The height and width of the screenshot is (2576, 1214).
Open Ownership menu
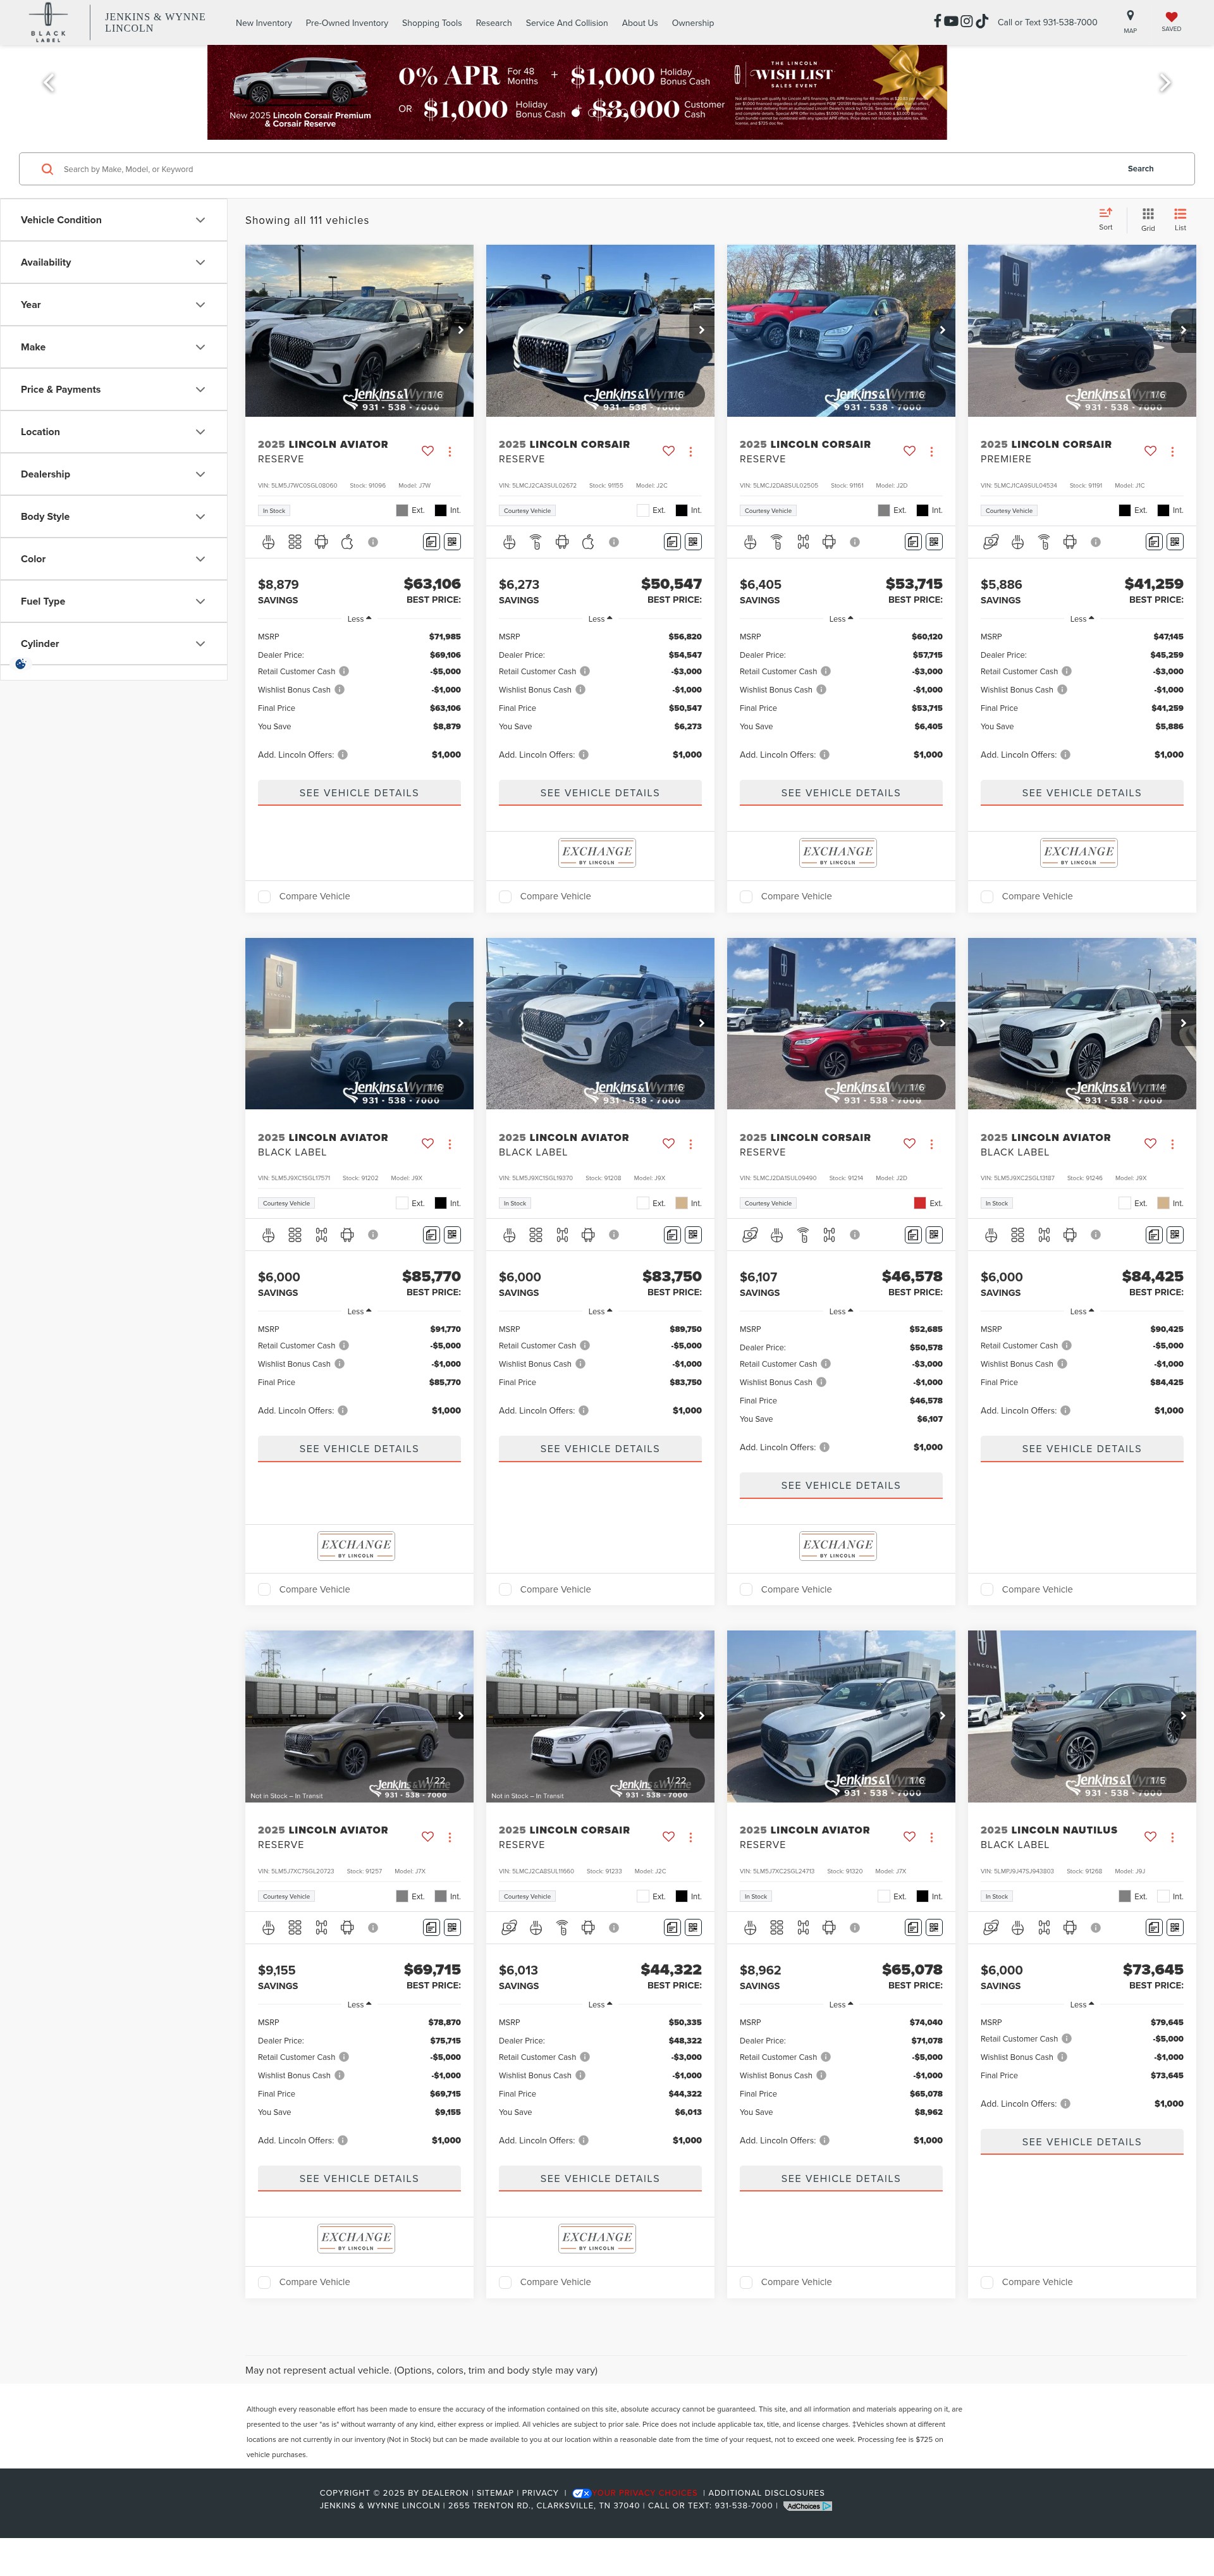point(693,23)
